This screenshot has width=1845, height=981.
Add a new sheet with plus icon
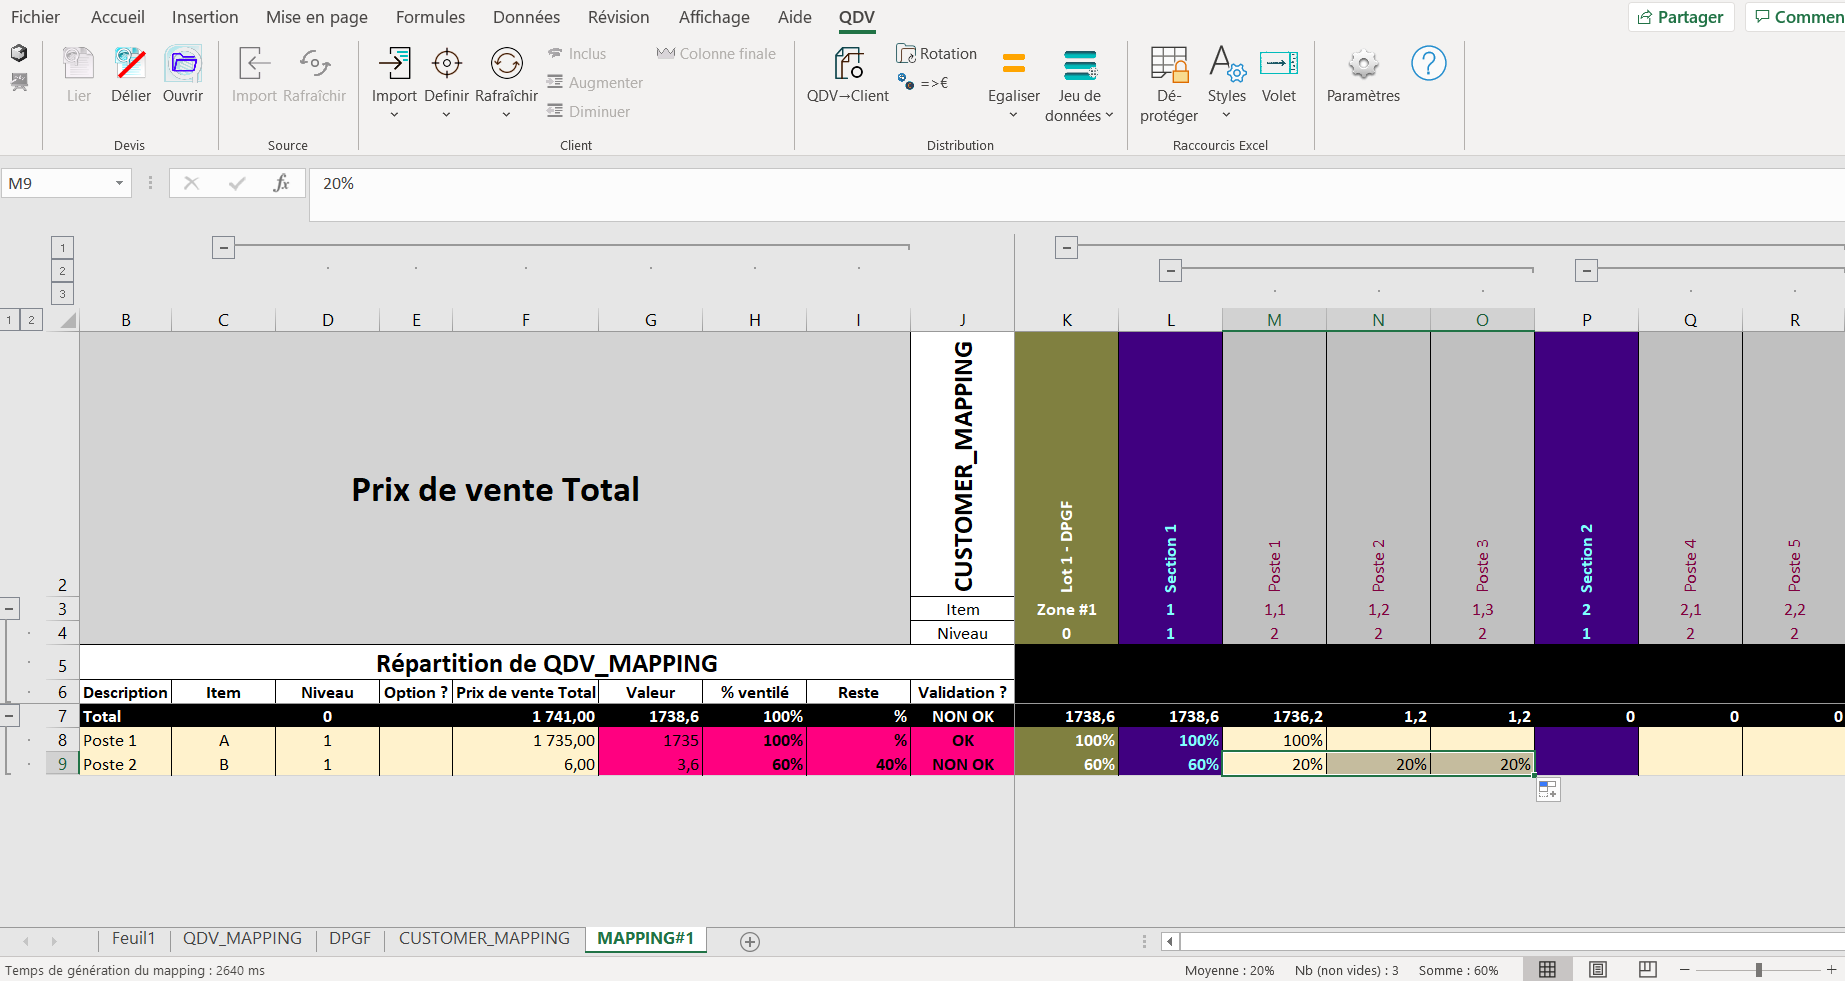click(x=750, y=941)
